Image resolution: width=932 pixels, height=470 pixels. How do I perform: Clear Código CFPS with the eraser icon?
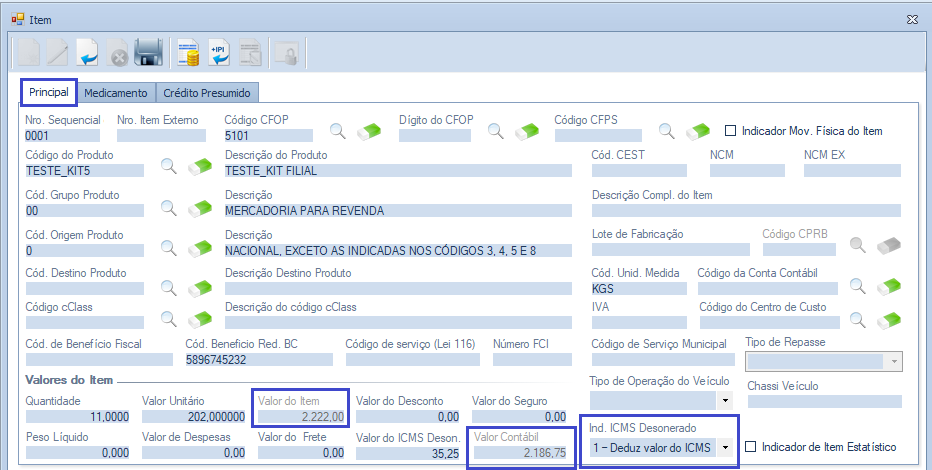coord(697,131)
